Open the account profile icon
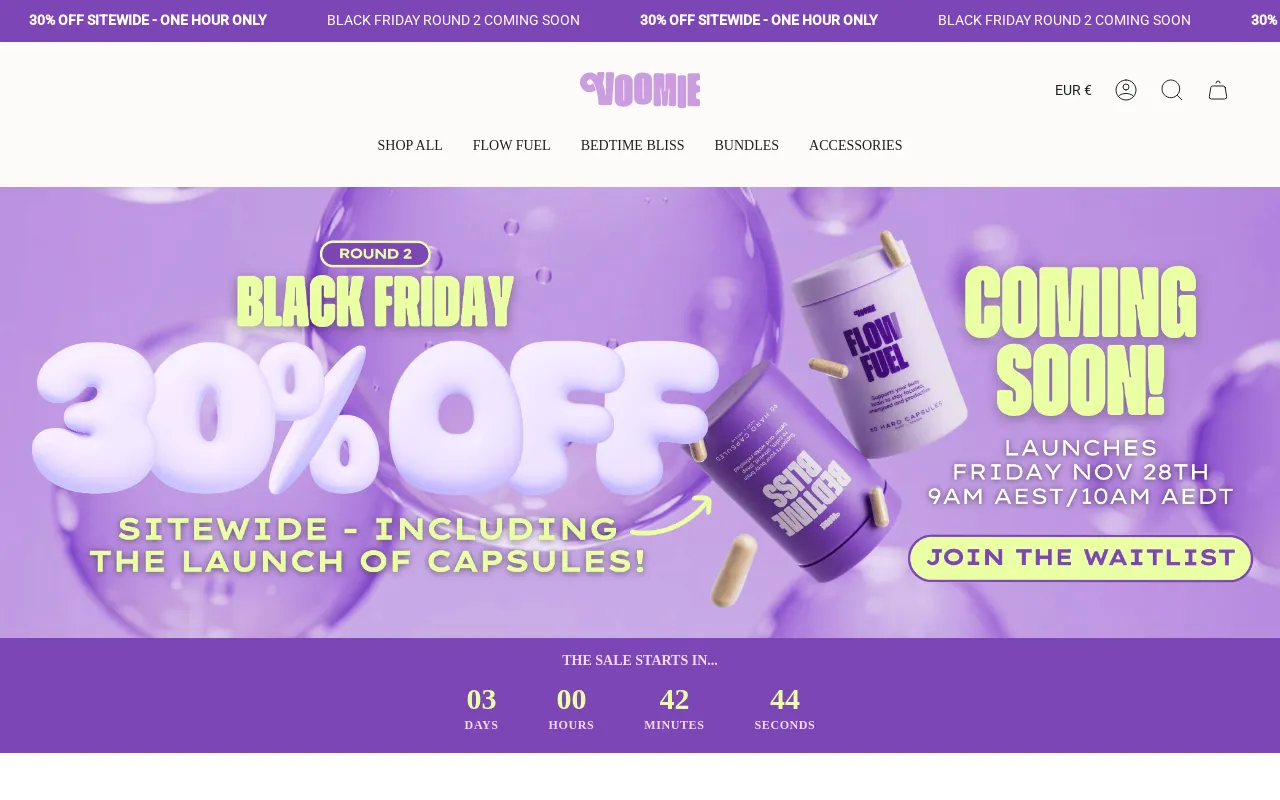1280x800 pixels. (1126, 90)
